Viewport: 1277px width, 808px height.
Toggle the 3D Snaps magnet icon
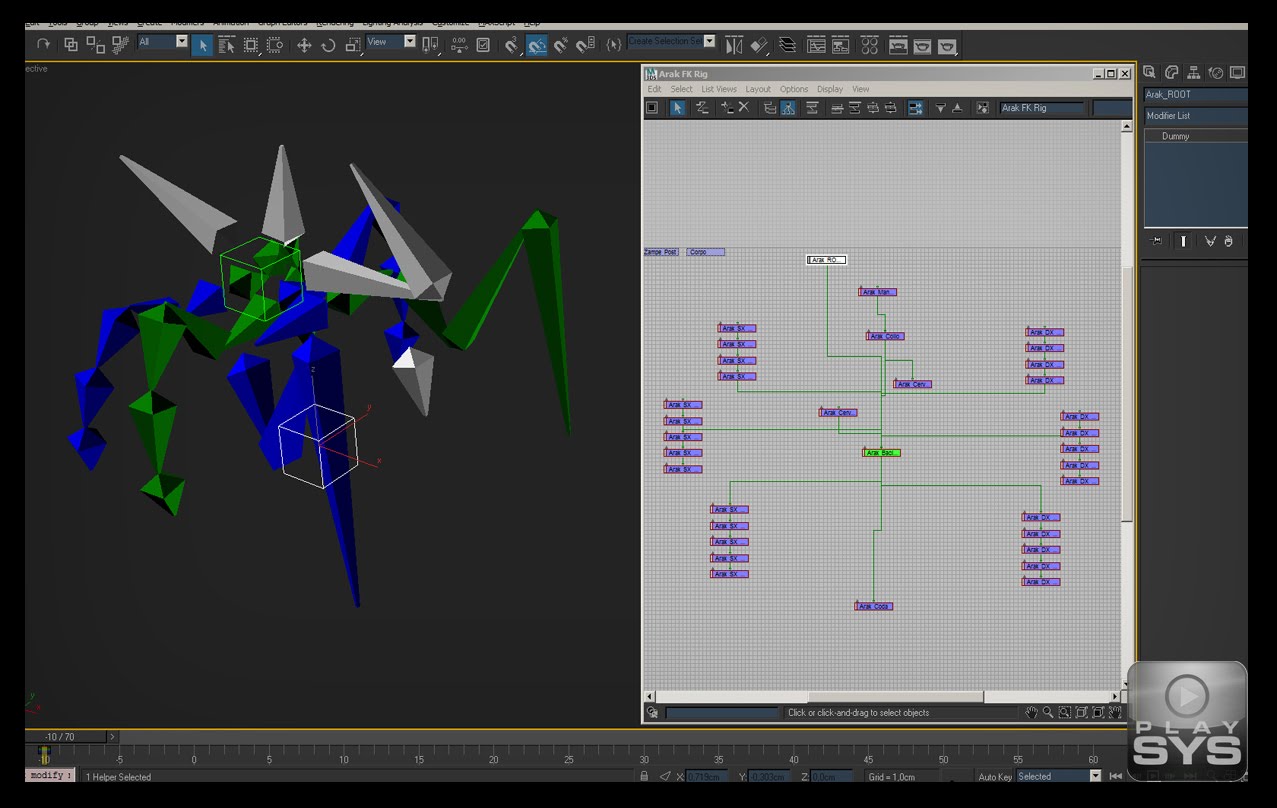[x=513, y=45]
